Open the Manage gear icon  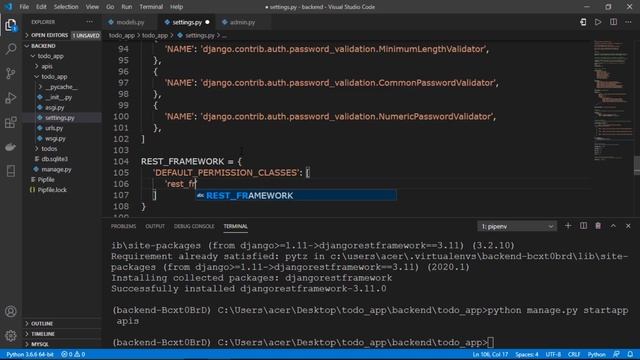click(x=11, y=336)
